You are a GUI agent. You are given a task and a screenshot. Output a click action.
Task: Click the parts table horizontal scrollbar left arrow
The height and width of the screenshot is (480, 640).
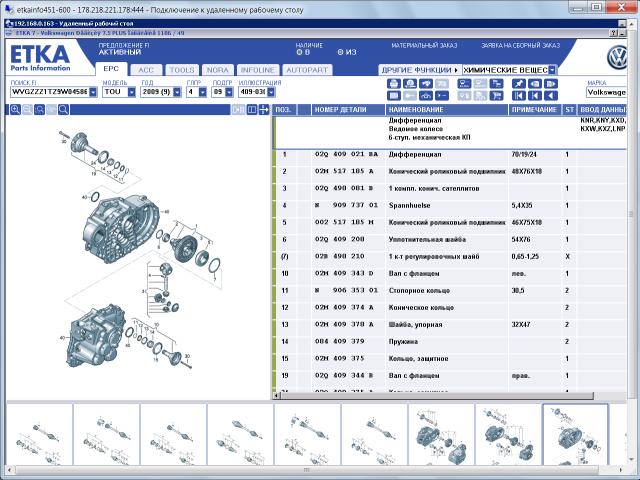(277, 395)
